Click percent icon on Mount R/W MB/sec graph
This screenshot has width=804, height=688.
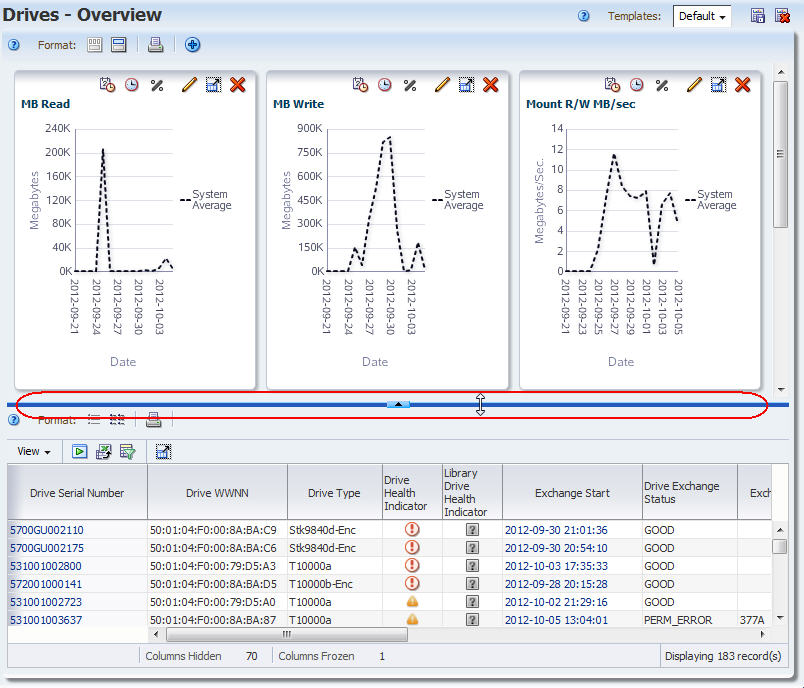[662, 85]
